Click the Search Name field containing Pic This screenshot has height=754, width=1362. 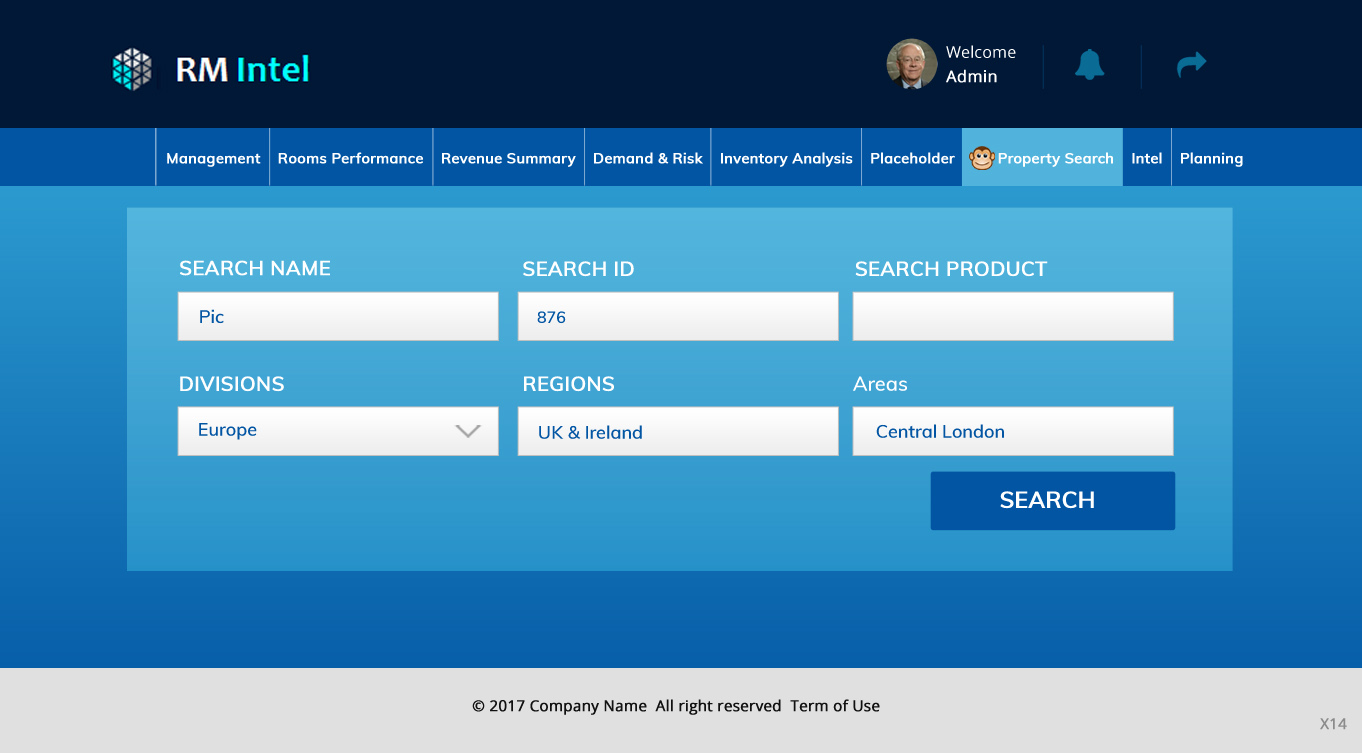pos(338,316)
